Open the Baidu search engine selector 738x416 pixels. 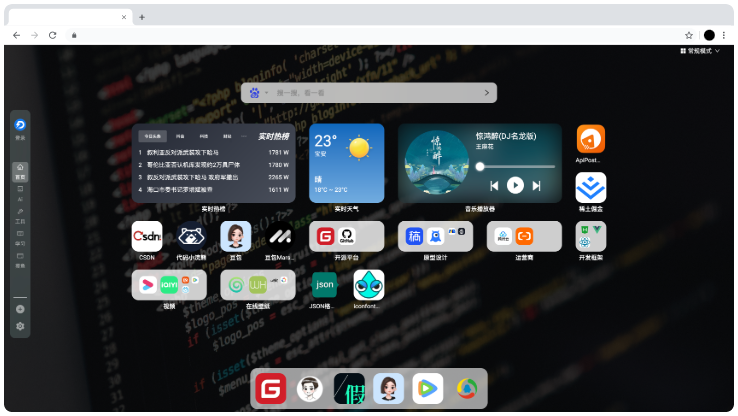pyautogui.click(x=256, y=93)
